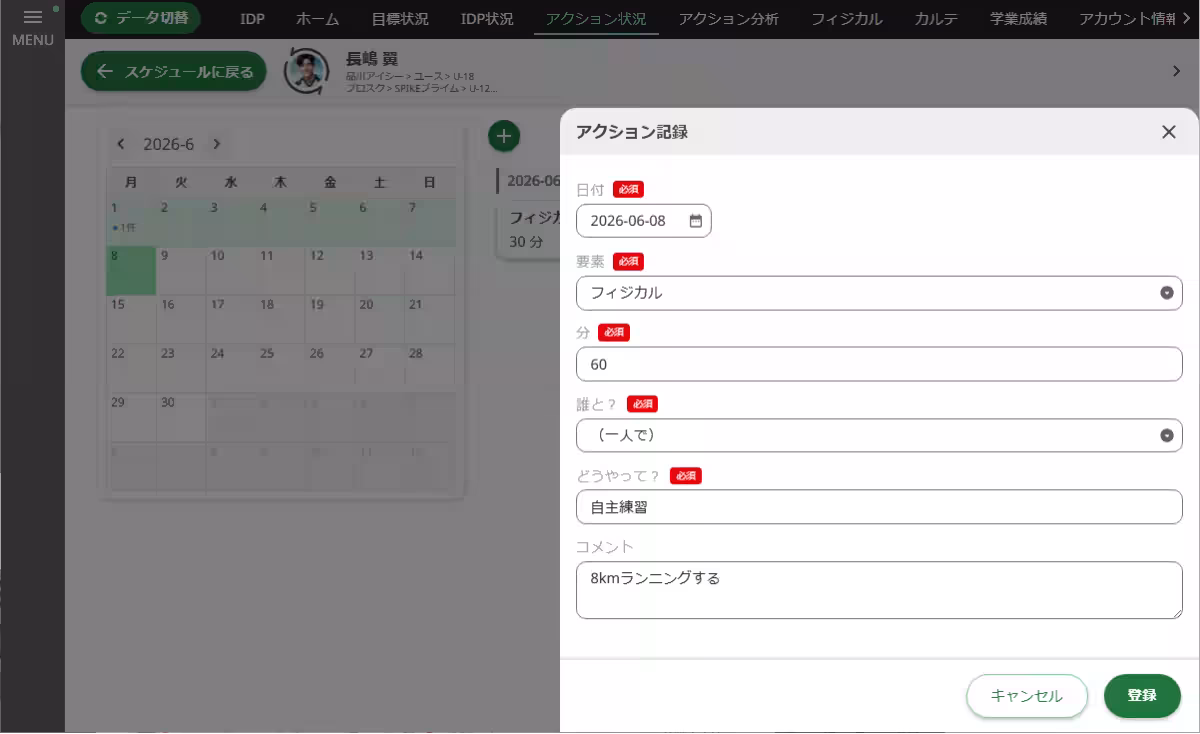Screen dimensions: 1200x734
Task: Switch to the ホーム tab
Action: point(317,19)
